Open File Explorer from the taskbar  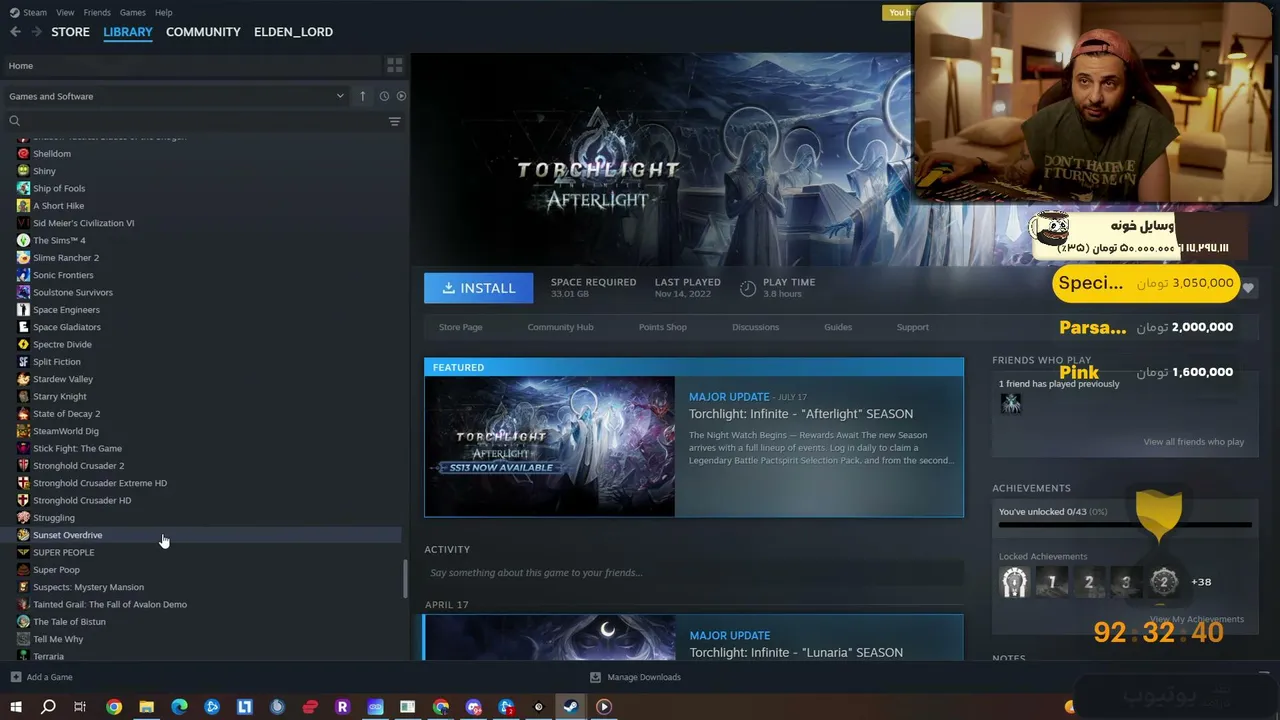(x=146, y=707)
